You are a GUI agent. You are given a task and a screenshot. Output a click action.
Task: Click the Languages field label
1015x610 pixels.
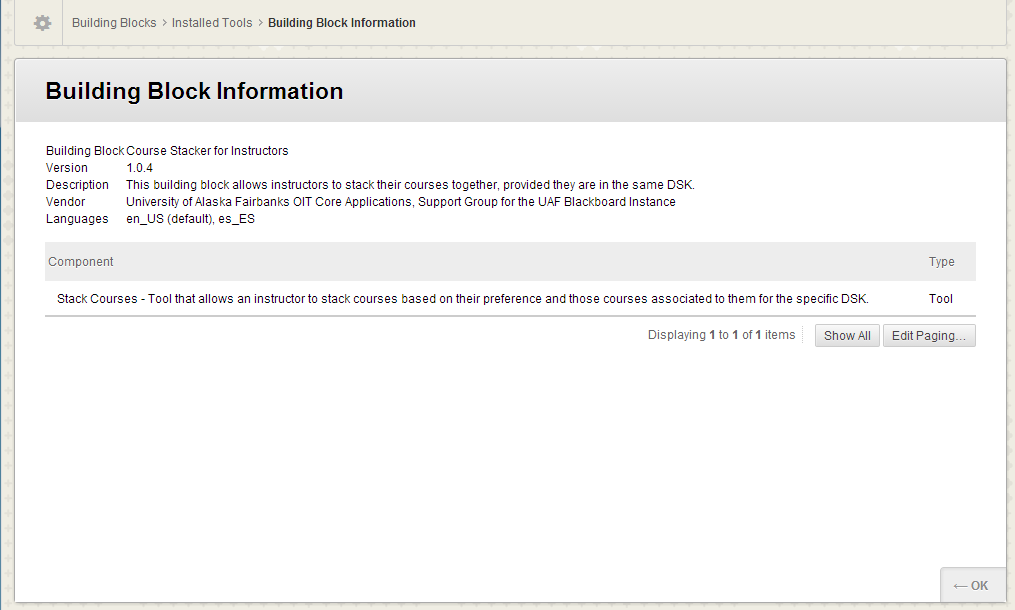pyautogui.click(x=76, y=219)
